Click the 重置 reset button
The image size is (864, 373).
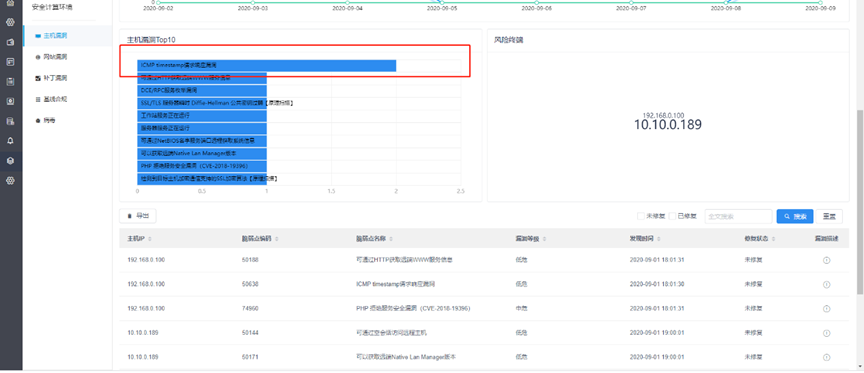coord(829,217)
